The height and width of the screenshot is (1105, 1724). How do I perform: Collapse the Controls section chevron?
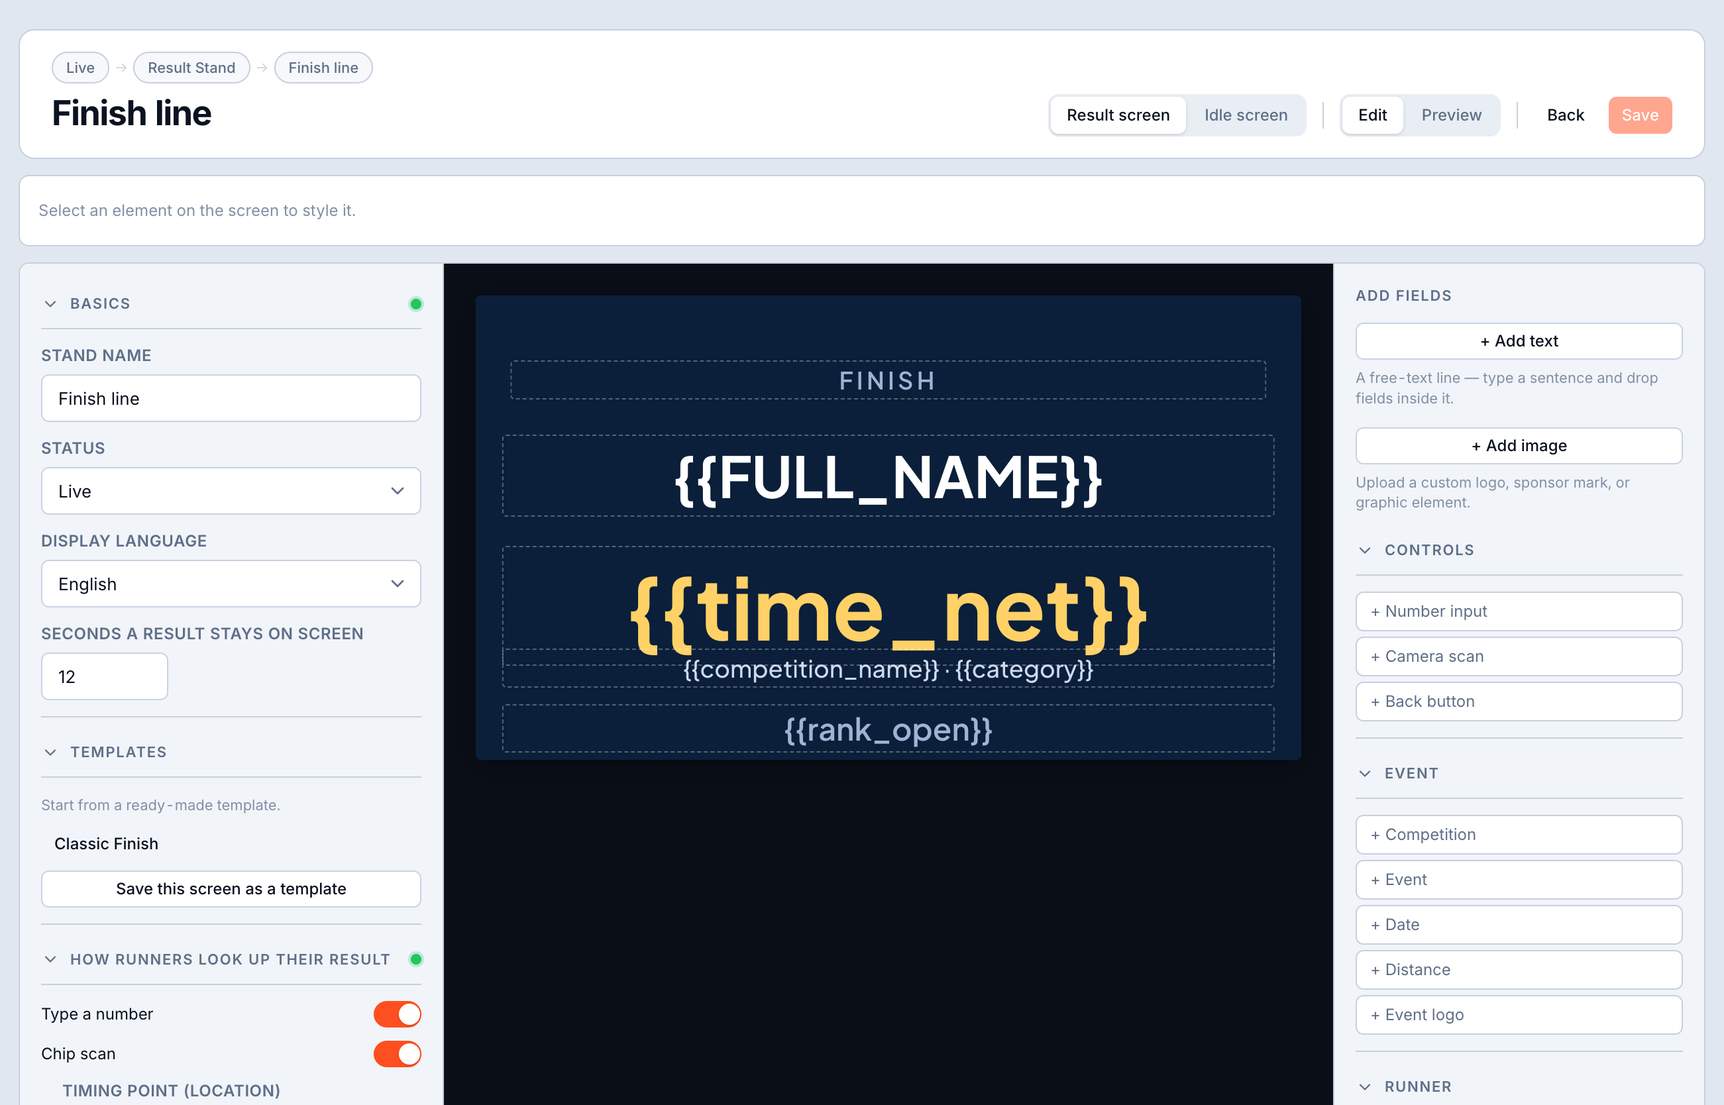(x=1365, y=550)
